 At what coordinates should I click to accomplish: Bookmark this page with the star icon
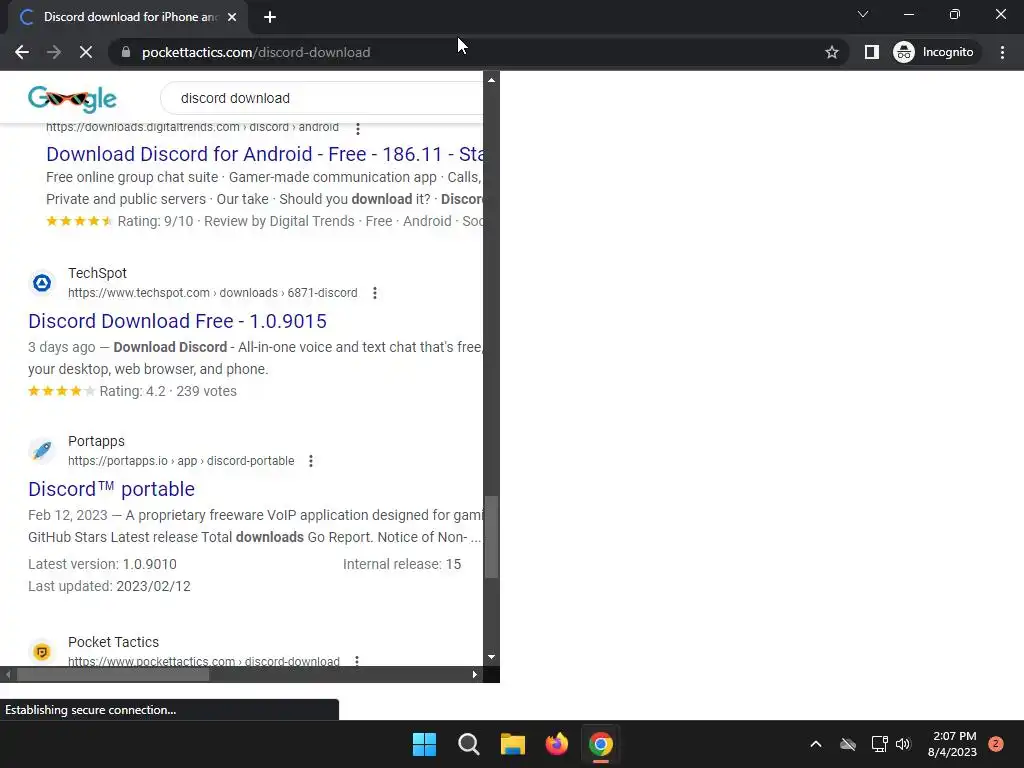(x=831, y=52)
